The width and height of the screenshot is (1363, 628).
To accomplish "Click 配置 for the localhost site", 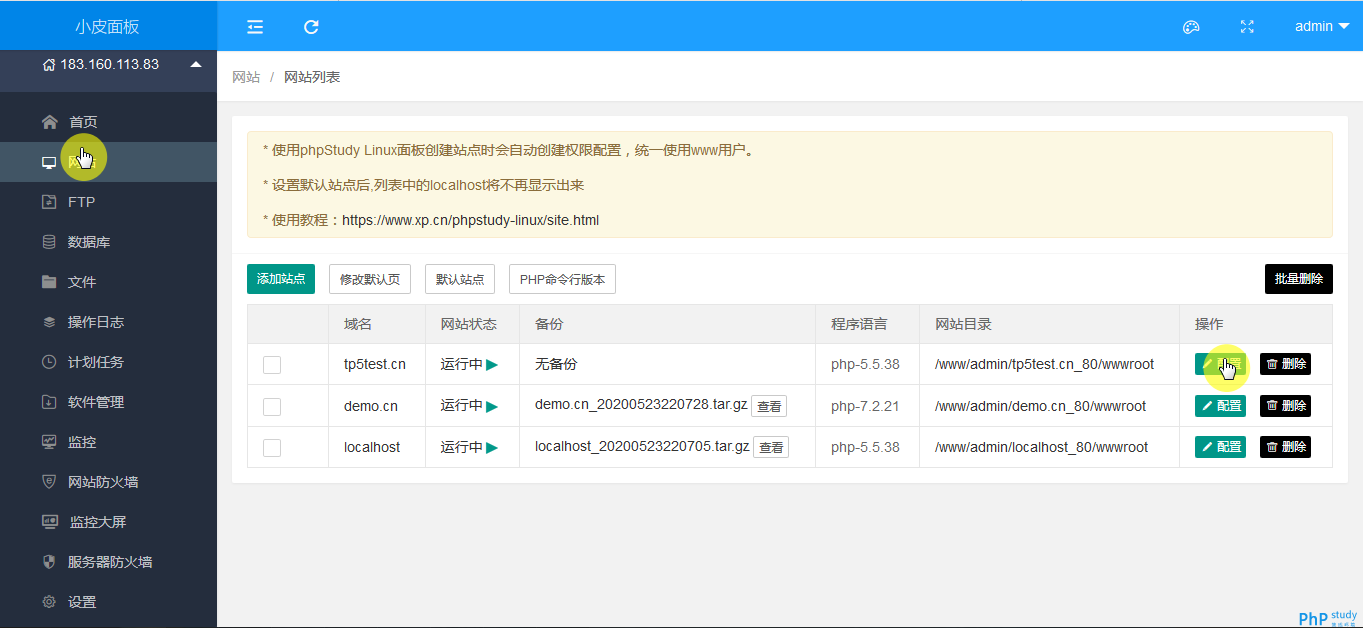I will 1220,447.
